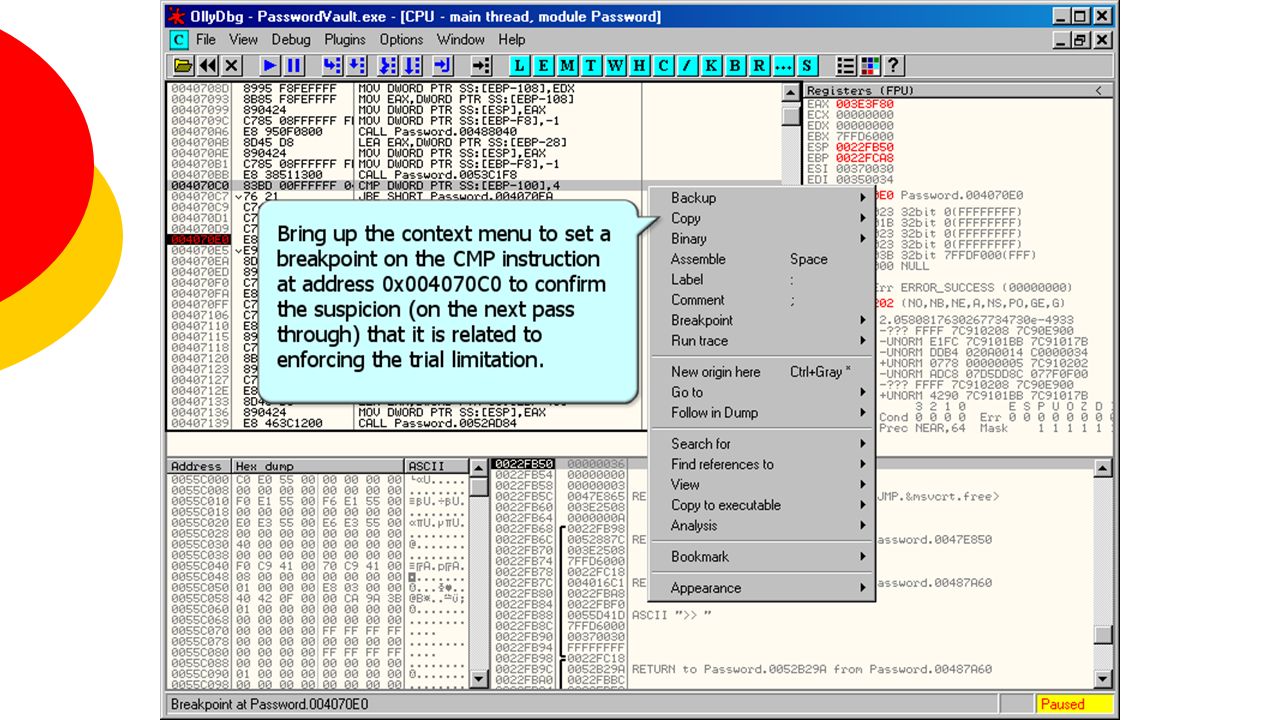Show Handles with the H button
This screenshot has width=1280, height=720.
(640, 66)
